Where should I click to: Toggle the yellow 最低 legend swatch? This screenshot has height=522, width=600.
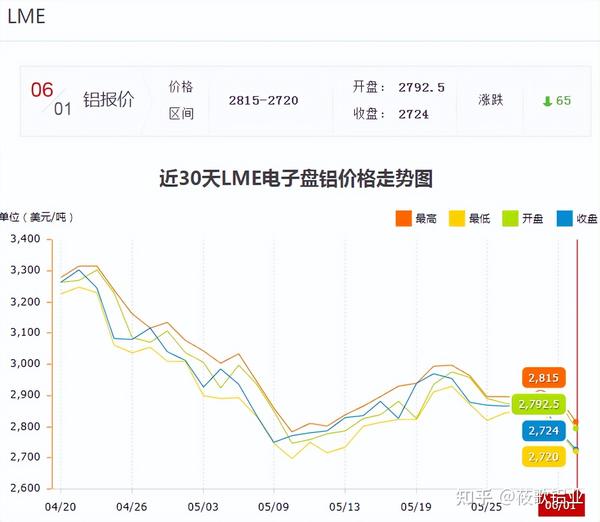(457, 218)
